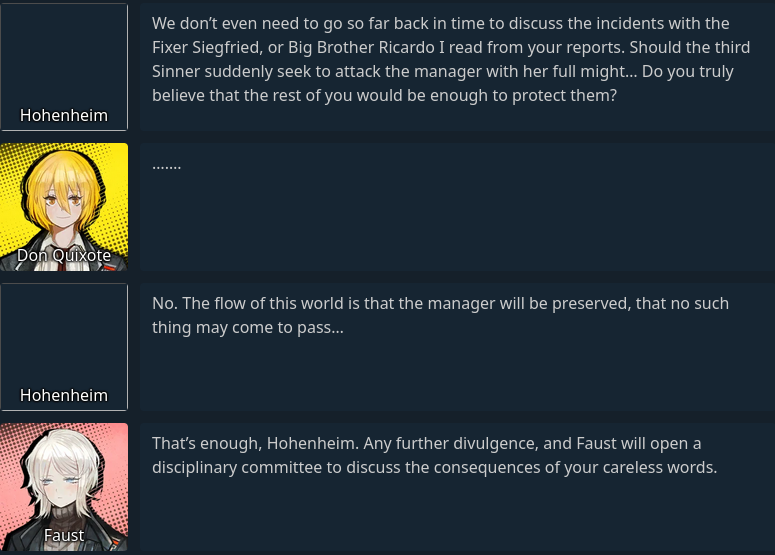Click the top blank Hohenheim portrait
This screenshot has height=555, width=775.
point(64,55)
